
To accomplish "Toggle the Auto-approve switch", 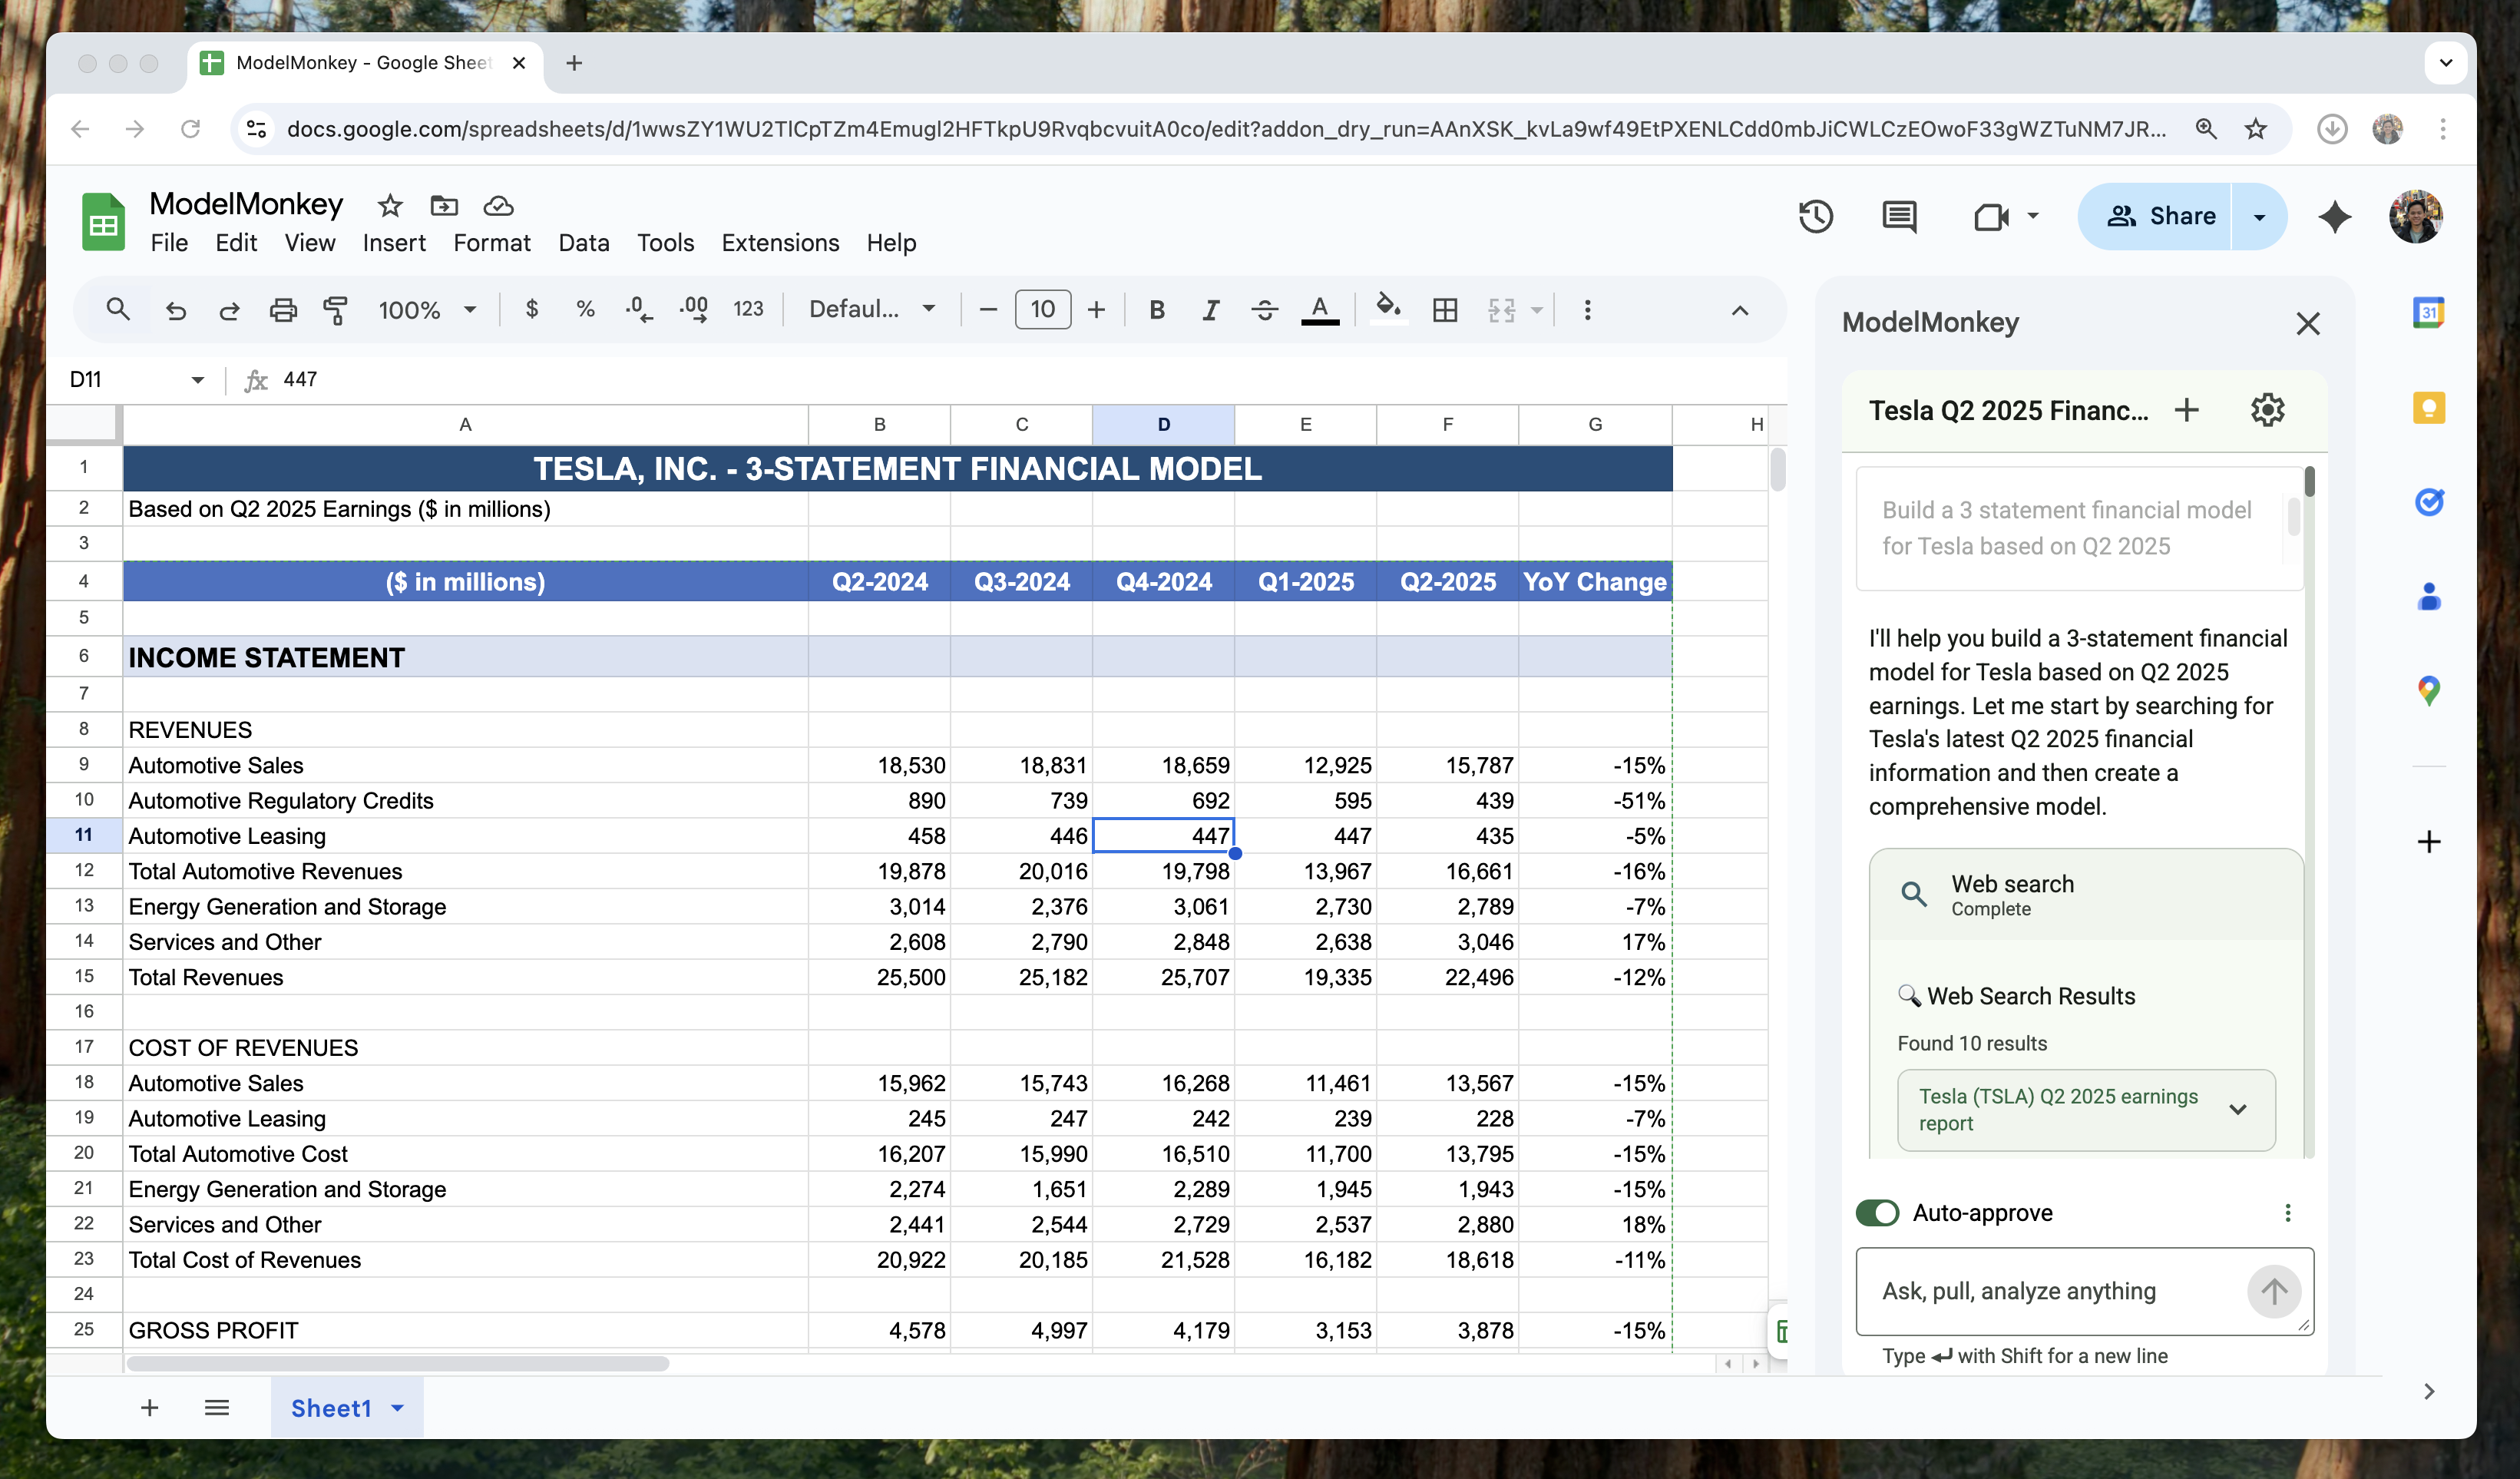I will point(1877,1213).
